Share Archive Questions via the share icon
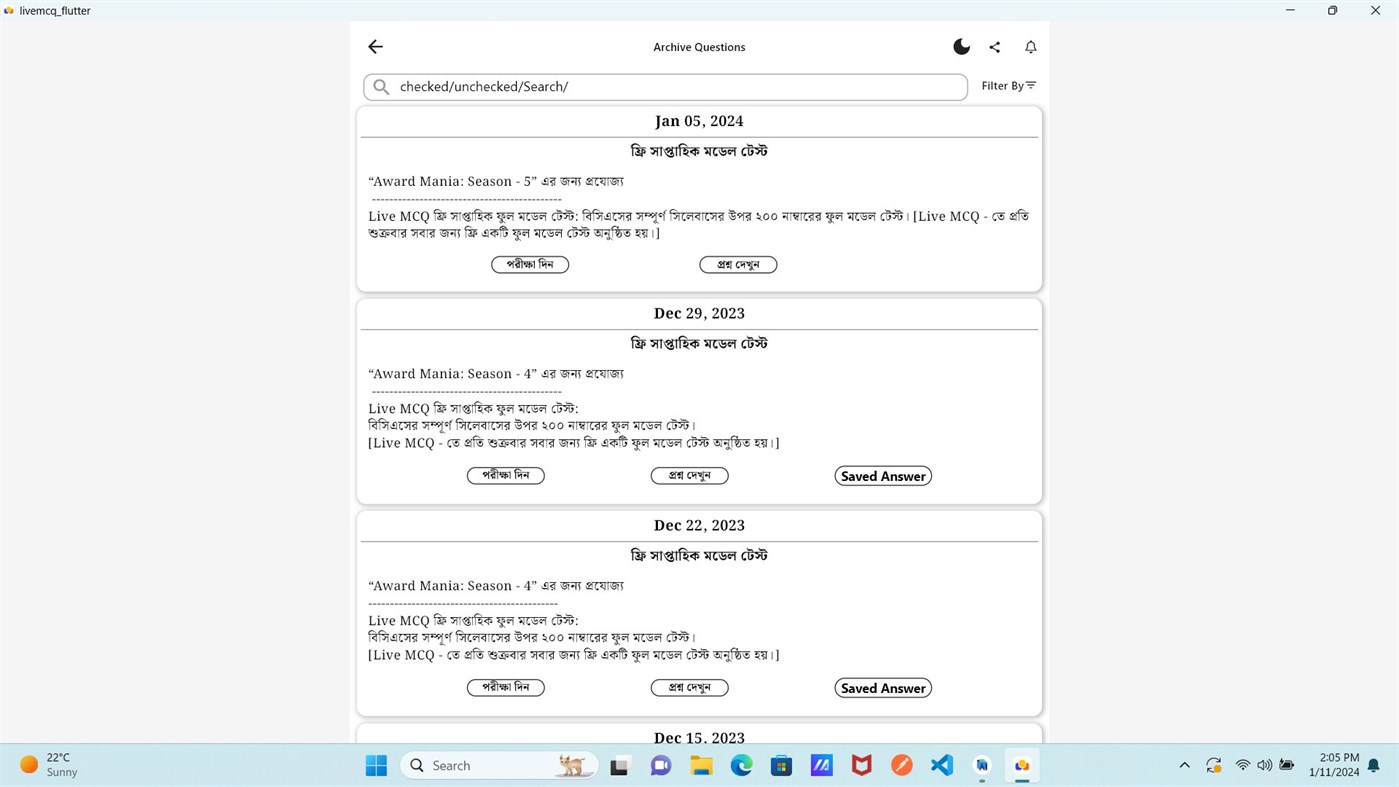The image size is (1399, 787). pyautogui.click(x=994, y=46)
